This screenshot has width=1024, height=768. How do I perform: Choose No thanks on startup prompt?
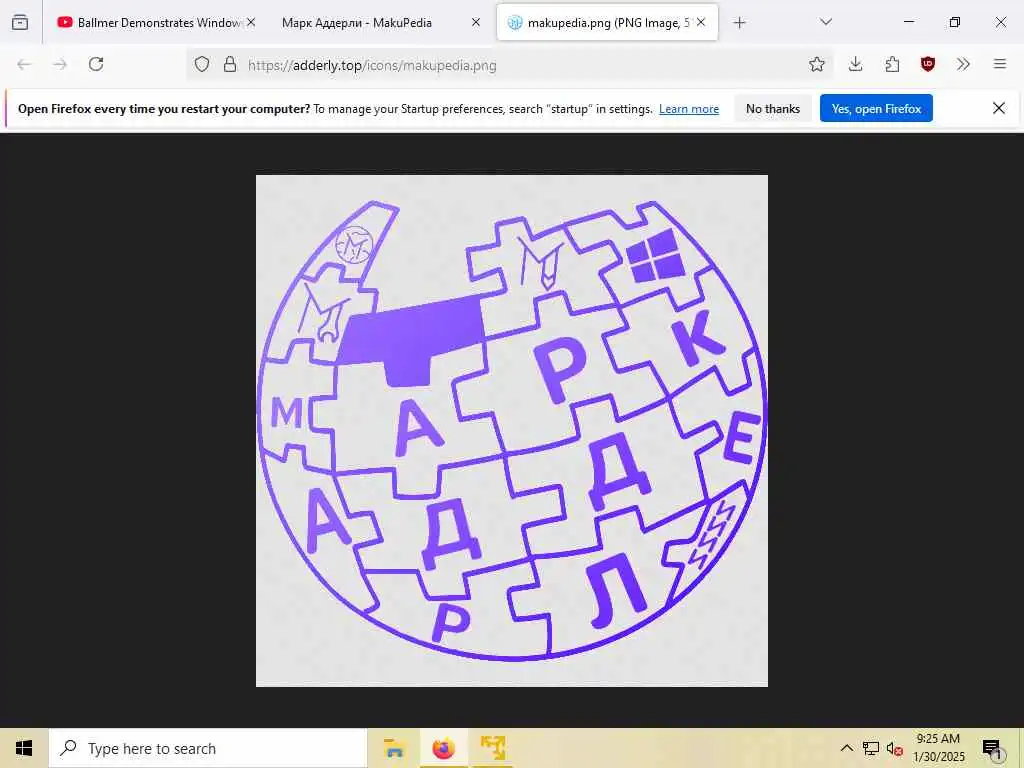point(773,108)
